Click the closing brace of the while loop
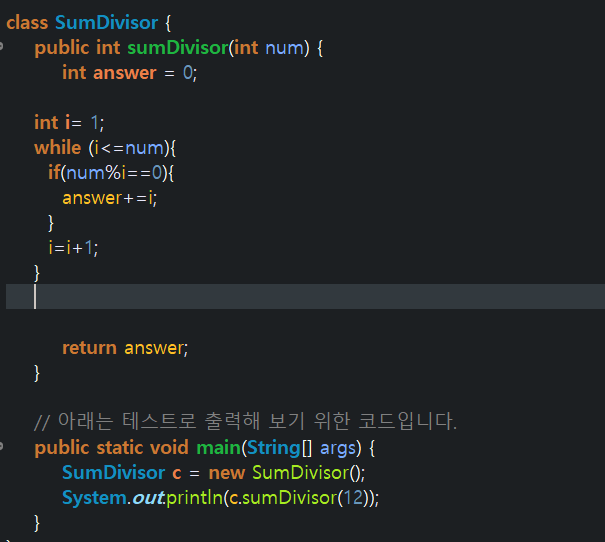Image resolution: width=605 pixels, height=542 pixels. (37, 273)
